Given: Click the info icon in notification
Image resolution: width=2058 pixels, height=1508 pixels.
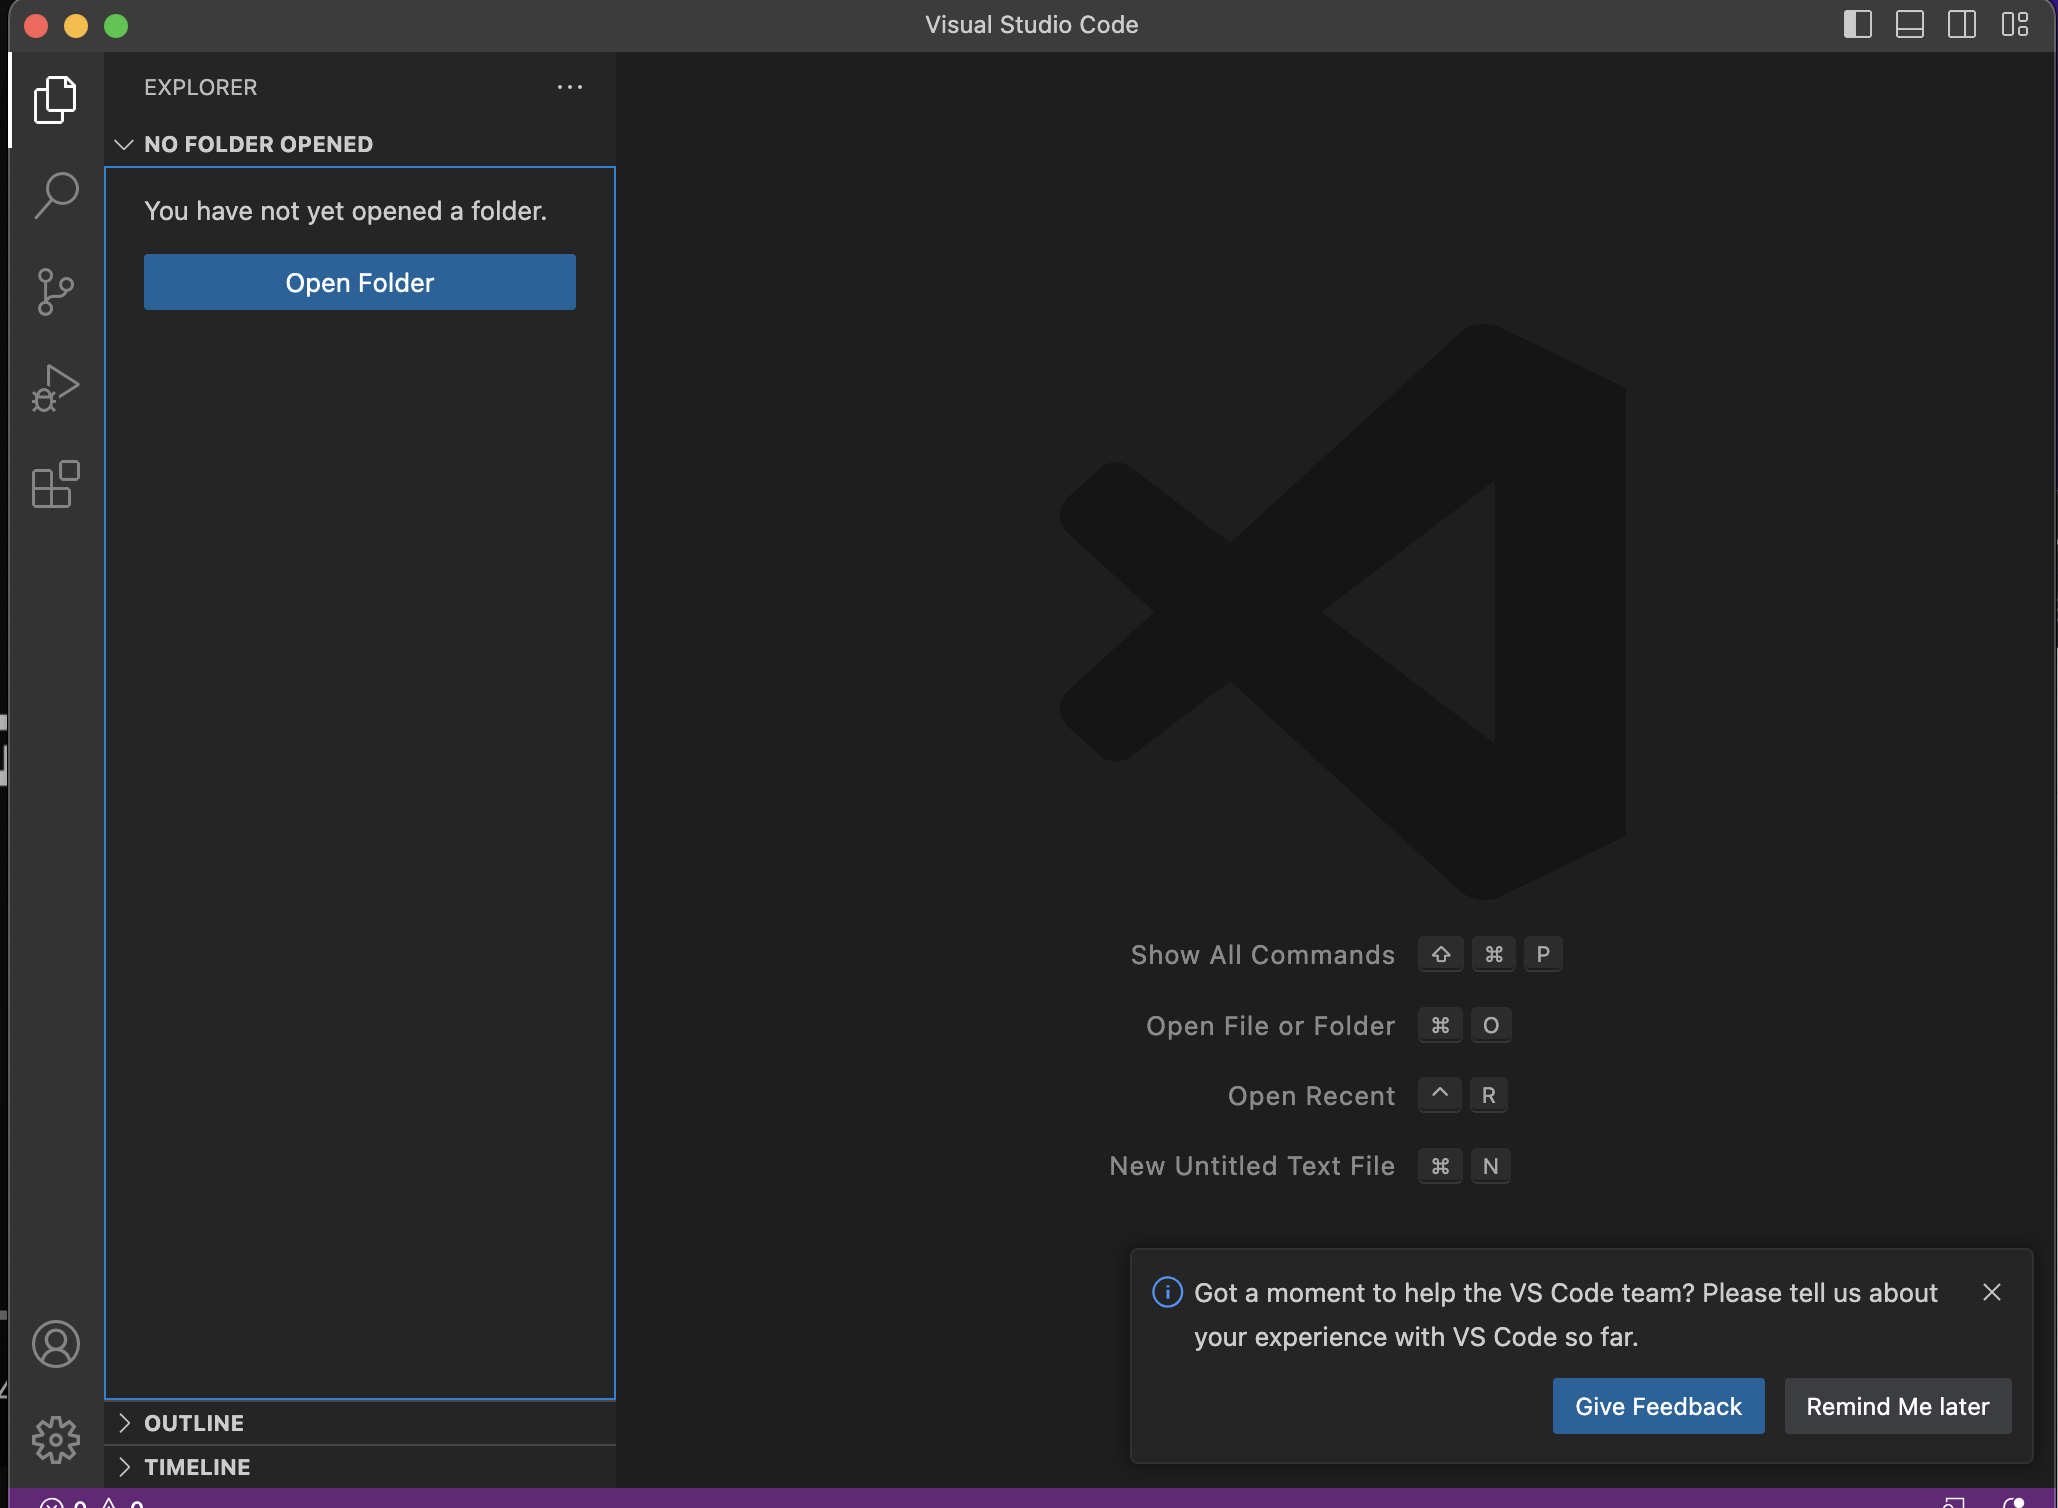Looking at the screenshot, I should (x=1167, y=1292).
